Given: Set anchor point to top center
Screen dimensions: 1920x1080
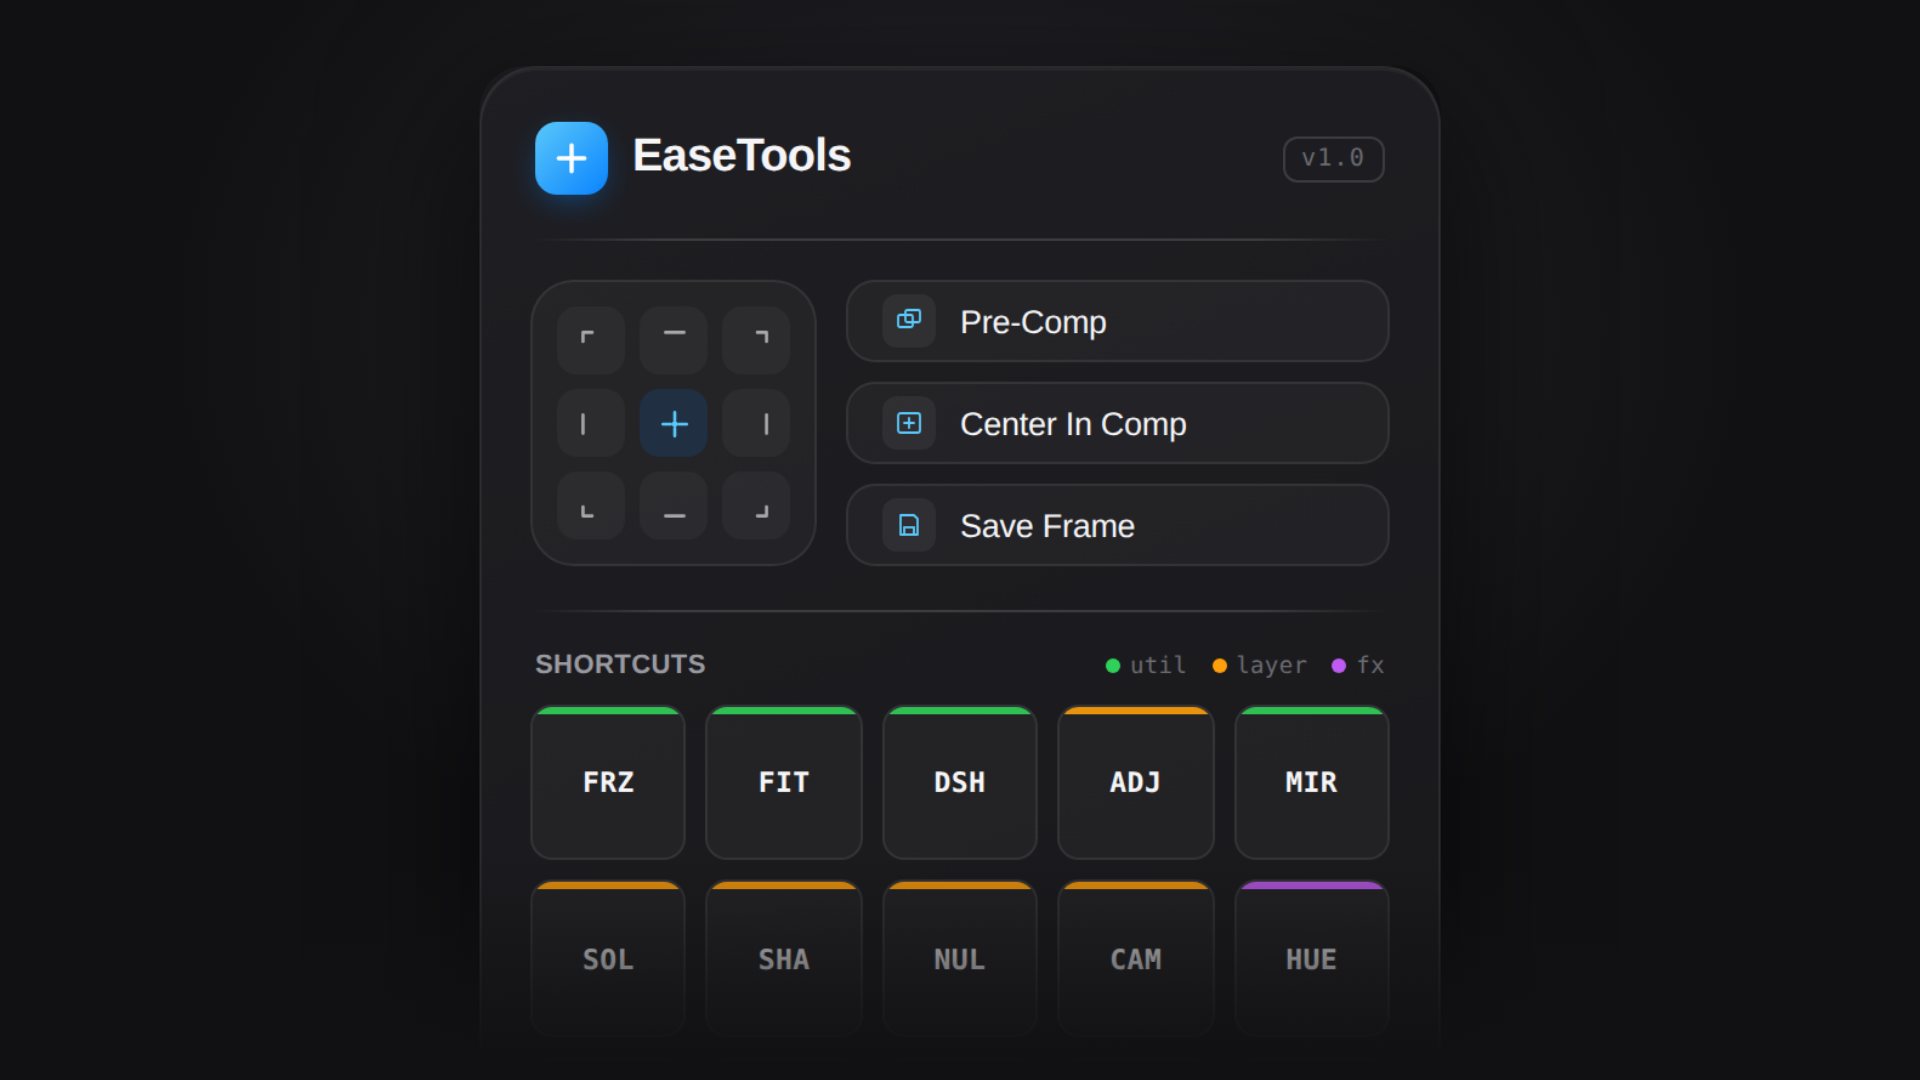Looking at the screenshot, I should (x=674, y=340).
